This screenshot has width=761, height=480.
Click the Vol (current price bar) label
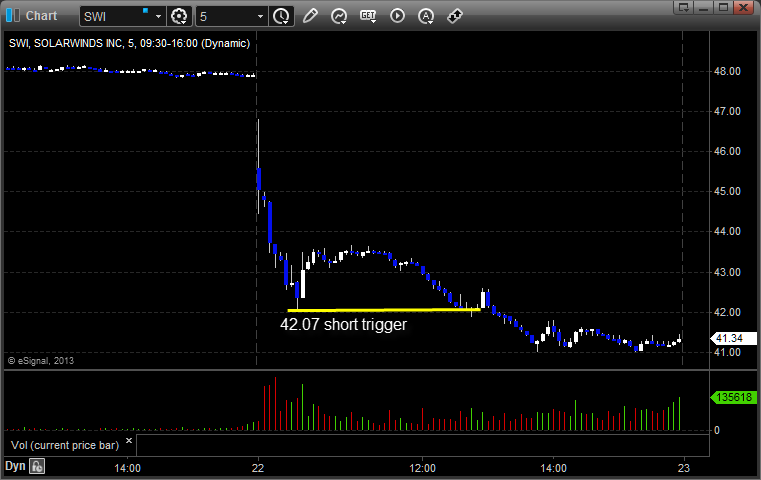pos(65,445)
